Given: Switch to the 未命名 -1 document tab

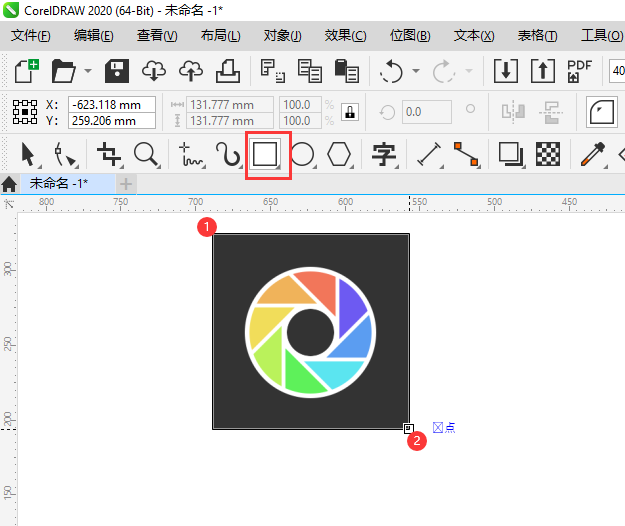Looking at the screenshot, I should (x=68, y=184).
